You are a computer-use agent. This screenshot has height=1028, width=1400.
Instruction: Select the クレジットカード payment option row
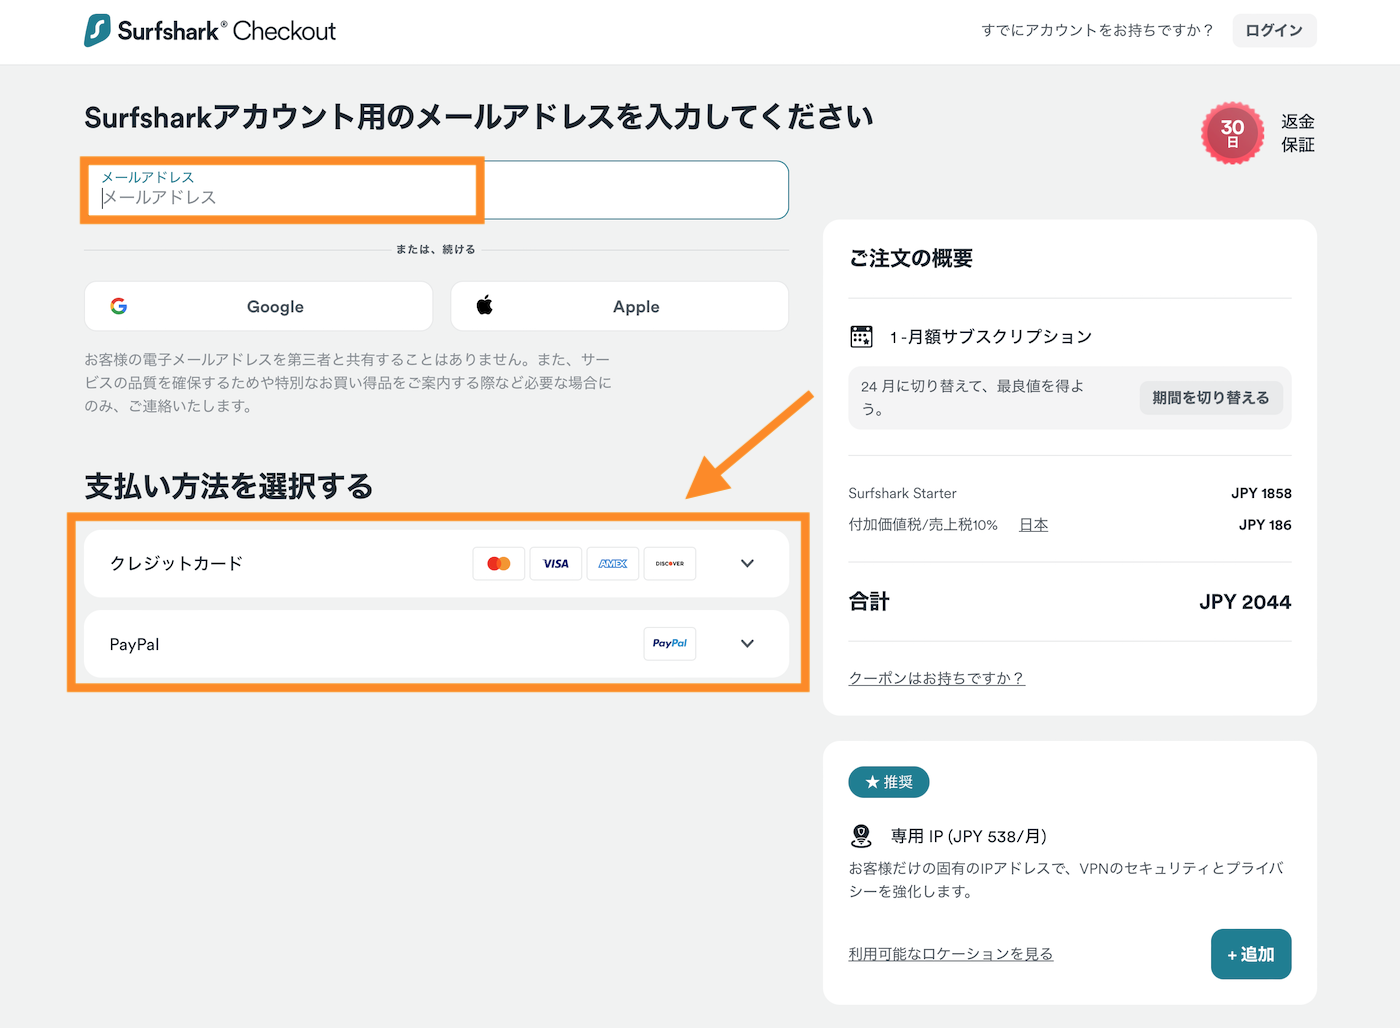point(436,563)
